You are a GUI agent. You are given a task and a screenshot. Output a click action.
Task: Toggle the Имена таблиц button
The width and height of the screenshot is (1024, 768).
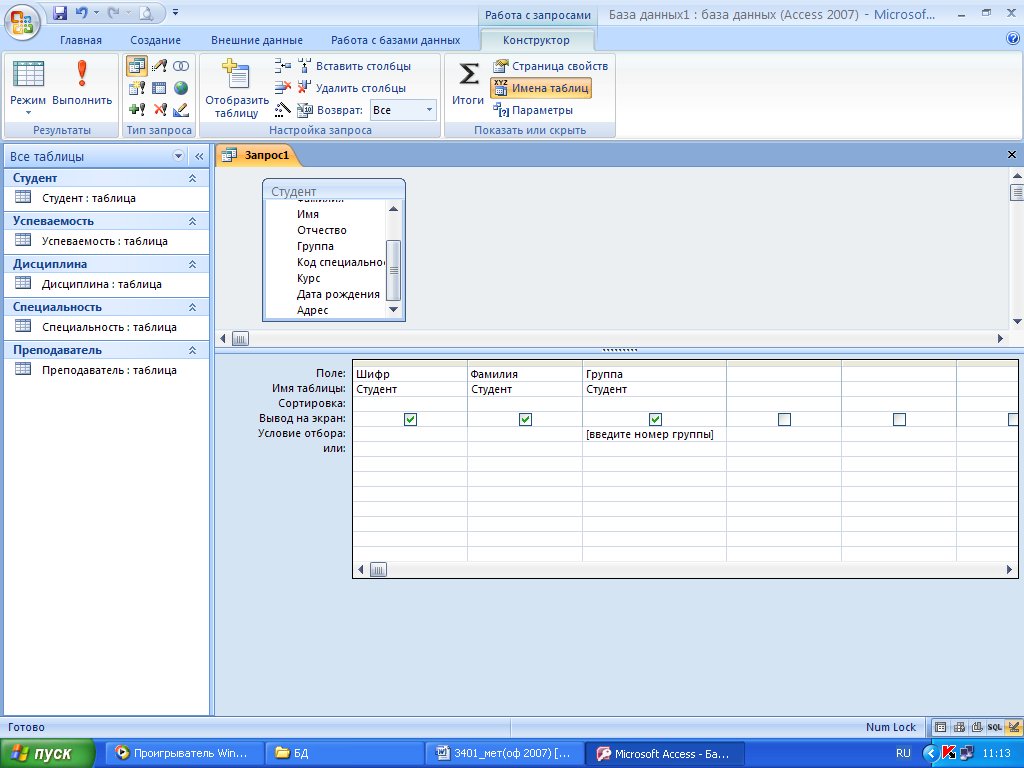tap(541, 88)
